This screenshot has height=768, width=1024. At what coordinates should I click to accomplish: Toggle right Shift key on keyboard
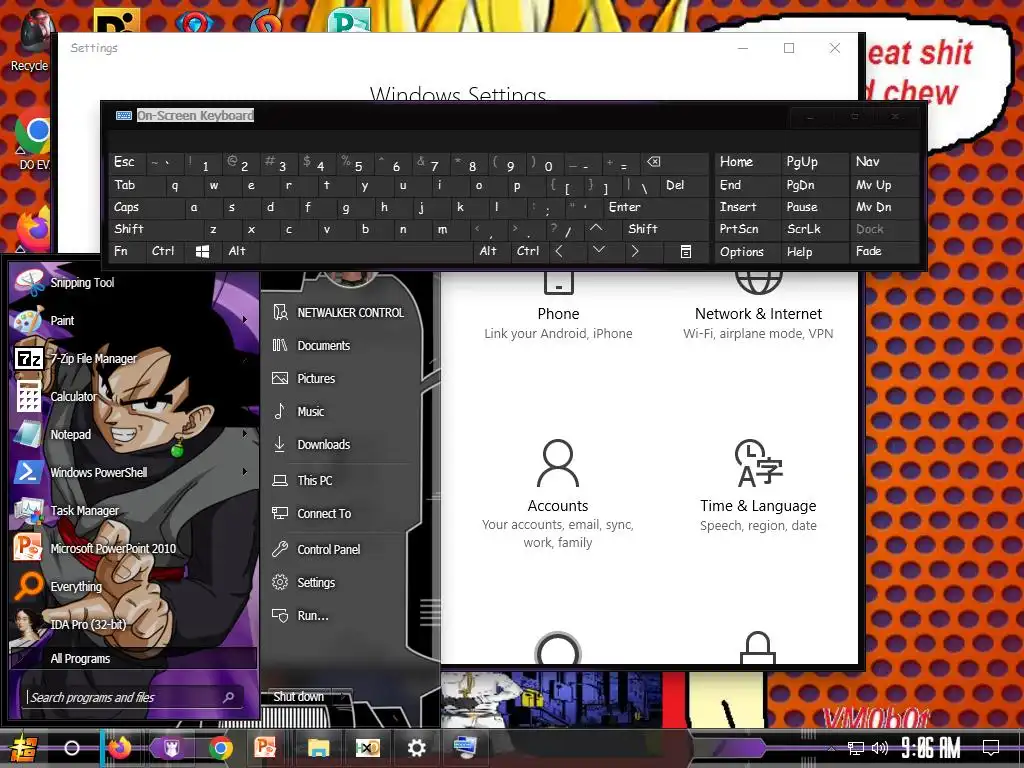665,229
